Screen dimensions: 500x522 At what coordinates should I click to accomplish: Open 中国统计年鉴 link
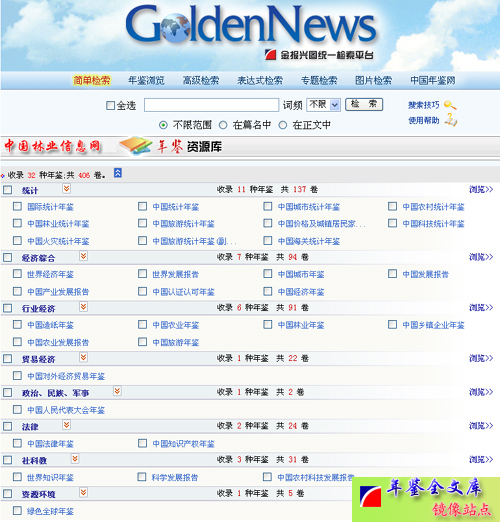(x=176, y=207)
